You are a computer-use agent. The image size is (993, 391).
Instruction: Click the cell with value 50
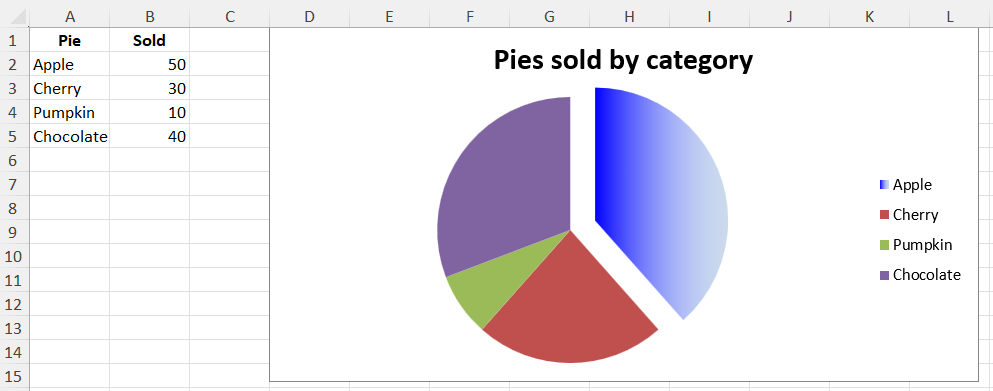point(149,65)
